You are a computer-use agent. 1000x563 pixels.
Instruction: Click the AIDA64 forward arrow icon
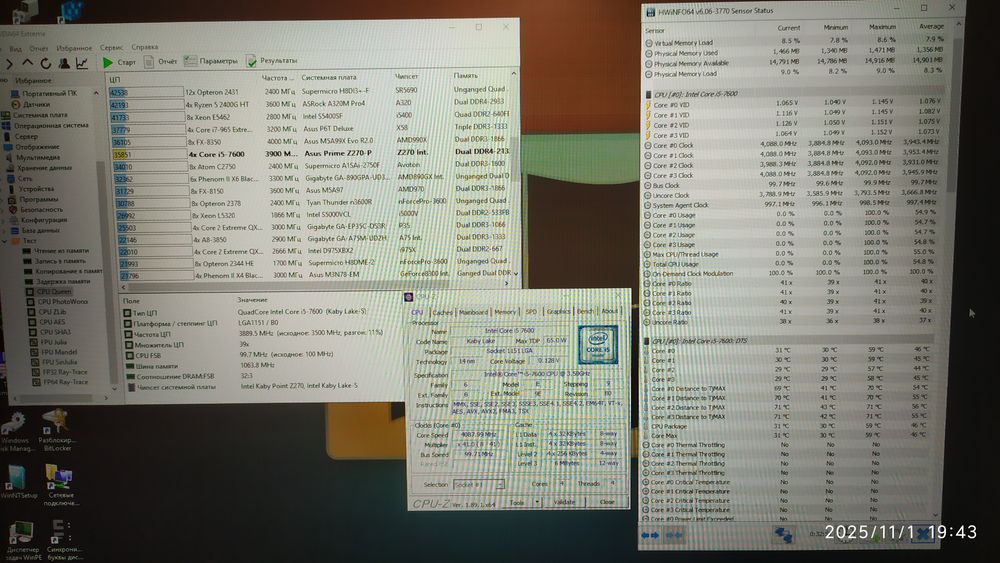pos(9,64)
